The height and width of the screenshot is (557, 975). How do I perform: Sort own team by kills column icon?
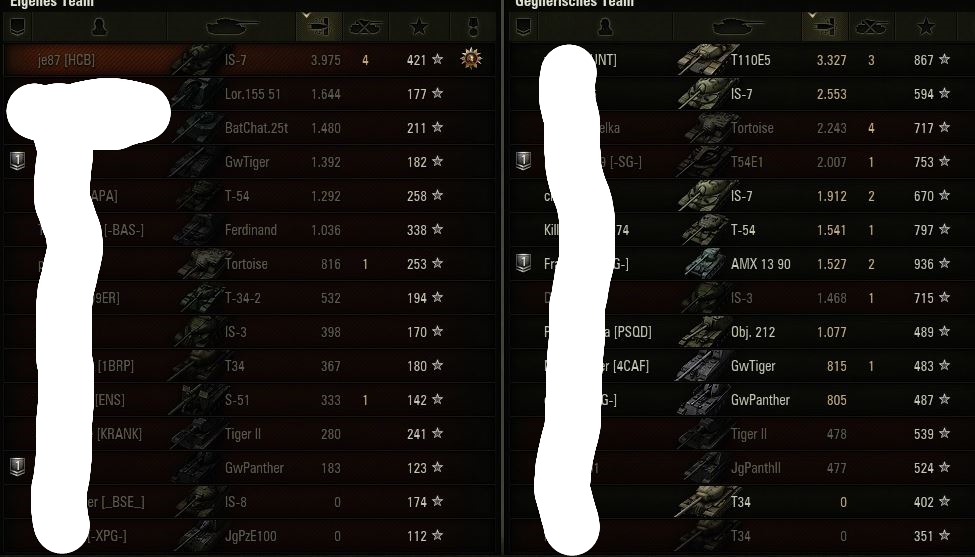366,27
